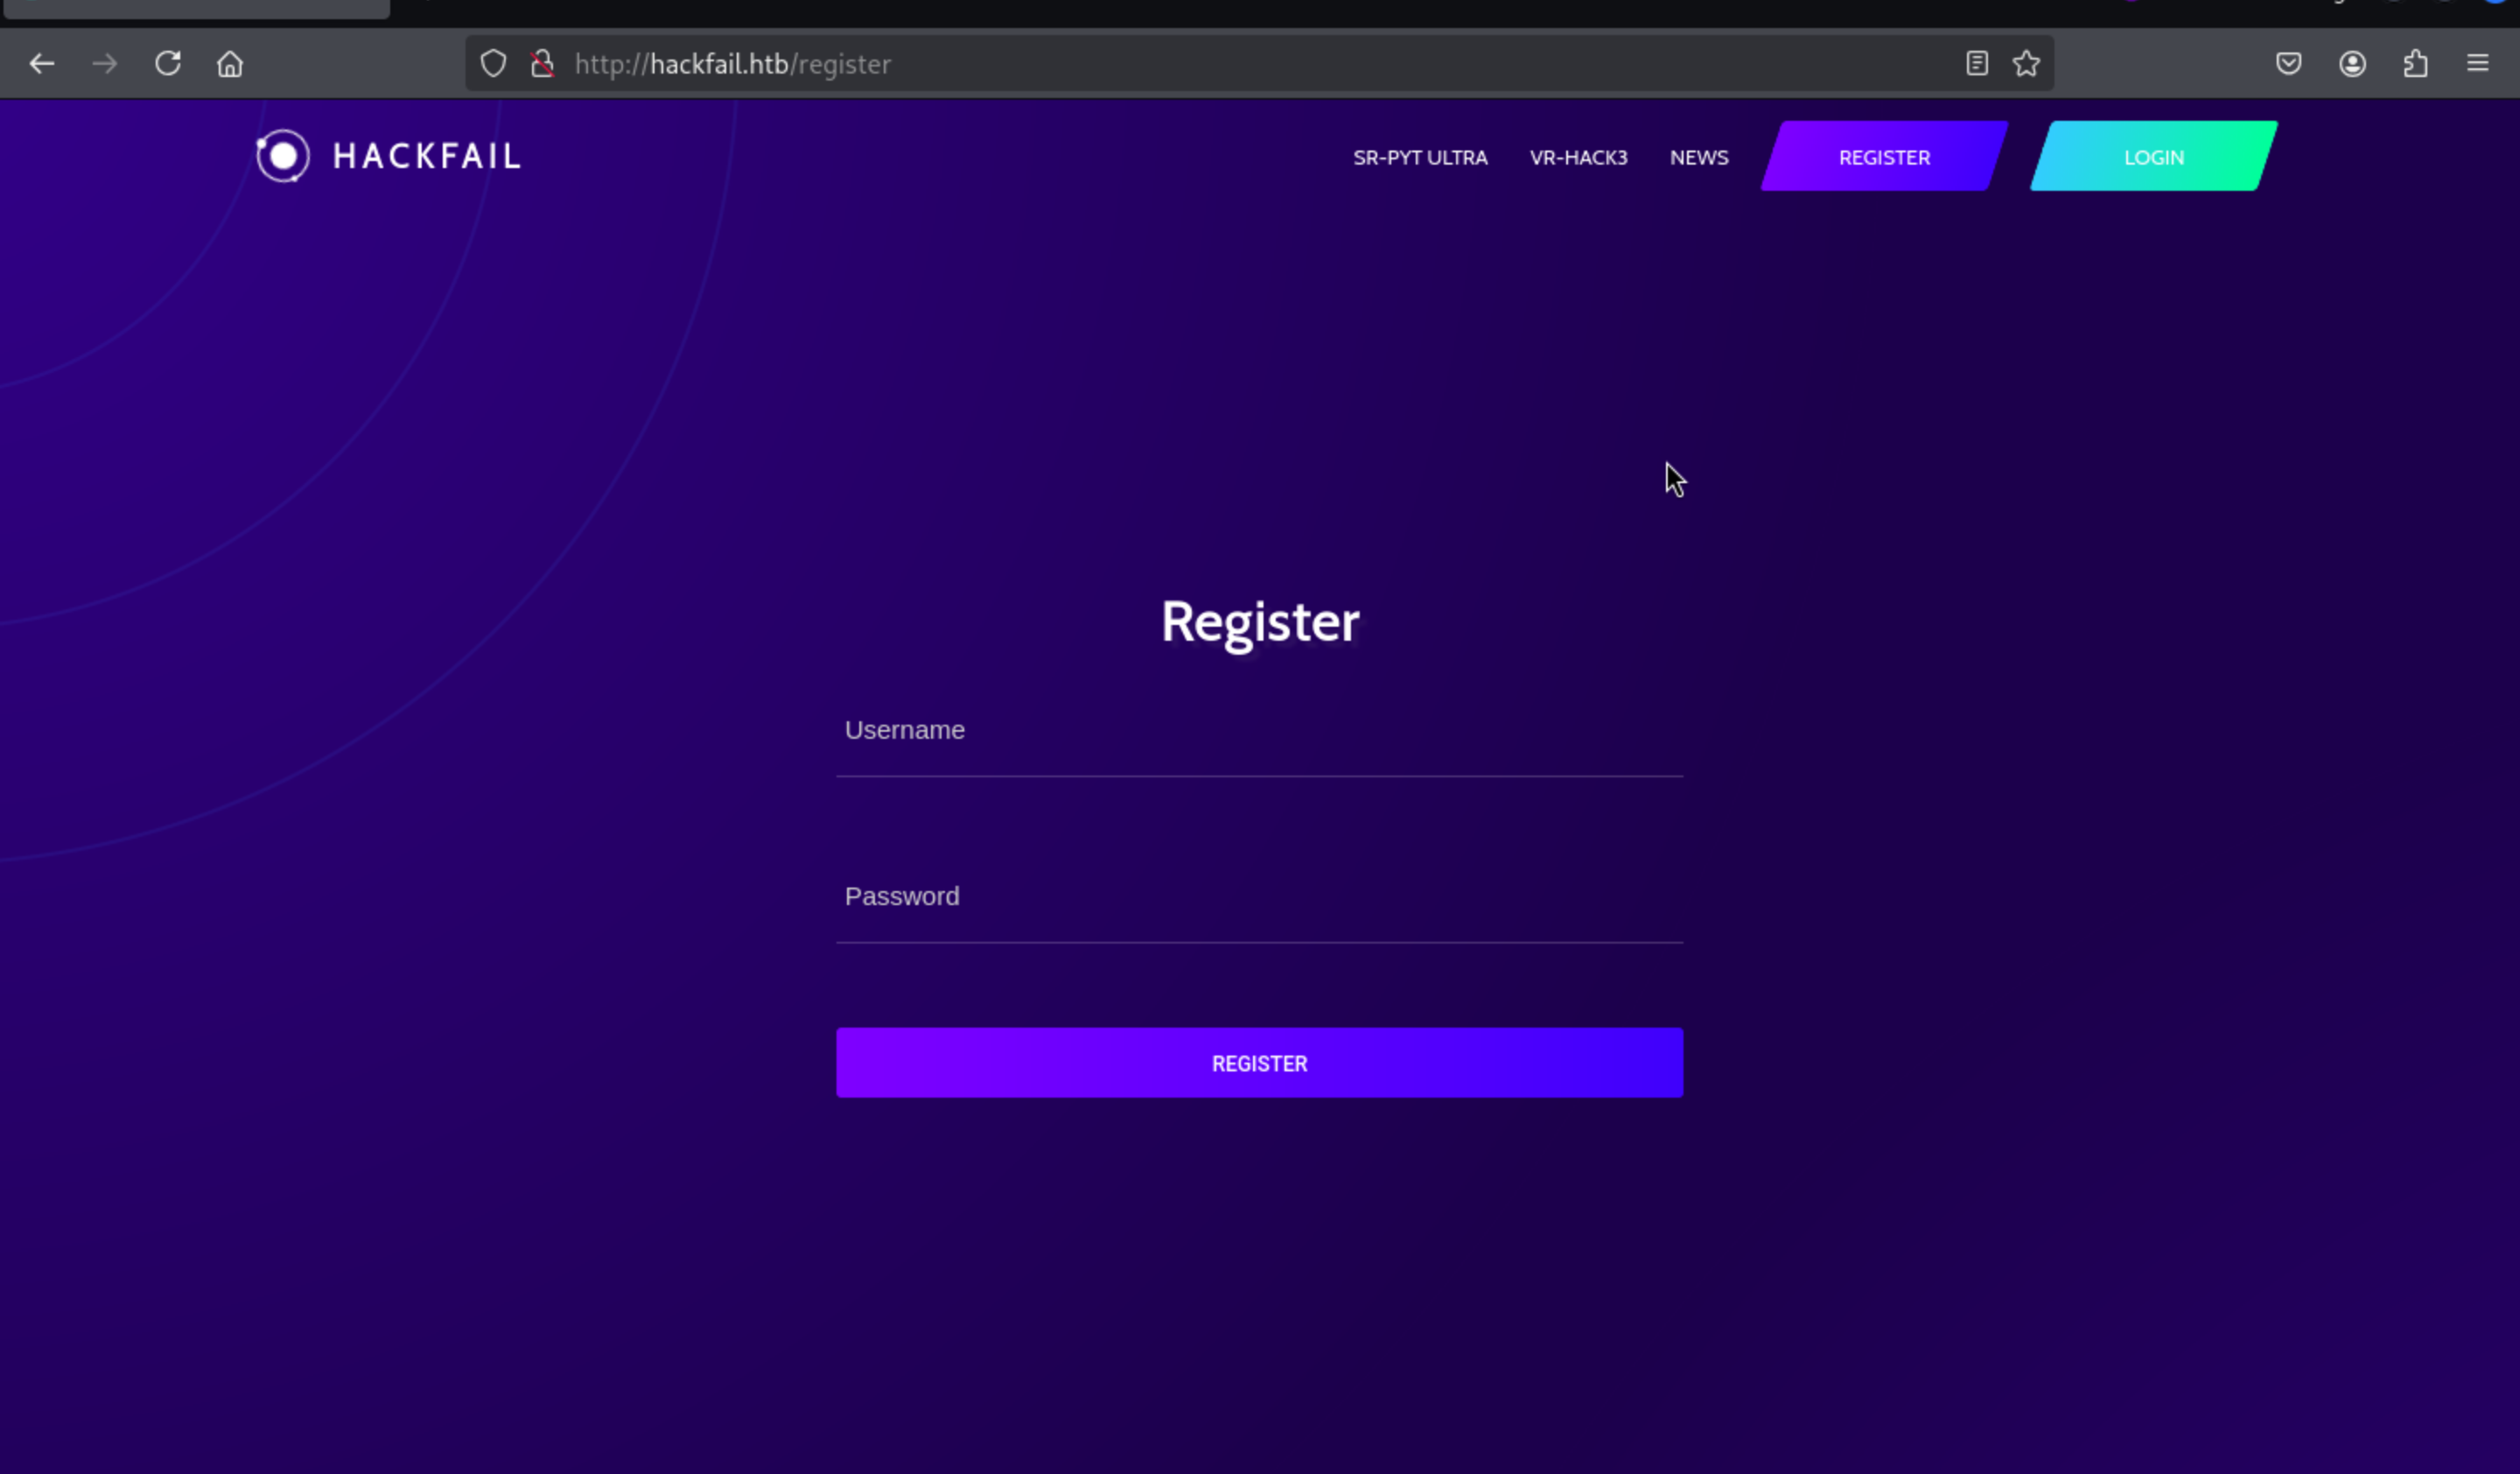Open the extensions puzzle icon
The image size is (2520, 1474).
point(2415,64)
